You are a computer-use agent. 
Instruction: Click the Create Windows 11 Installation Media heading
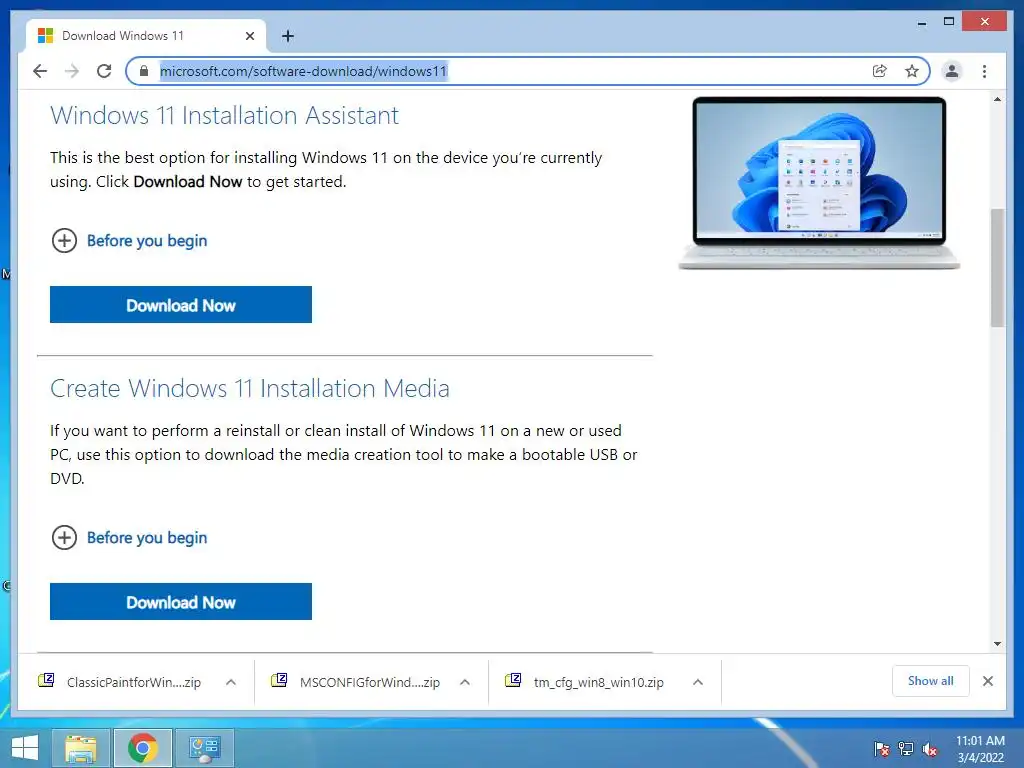pos(249,388)
